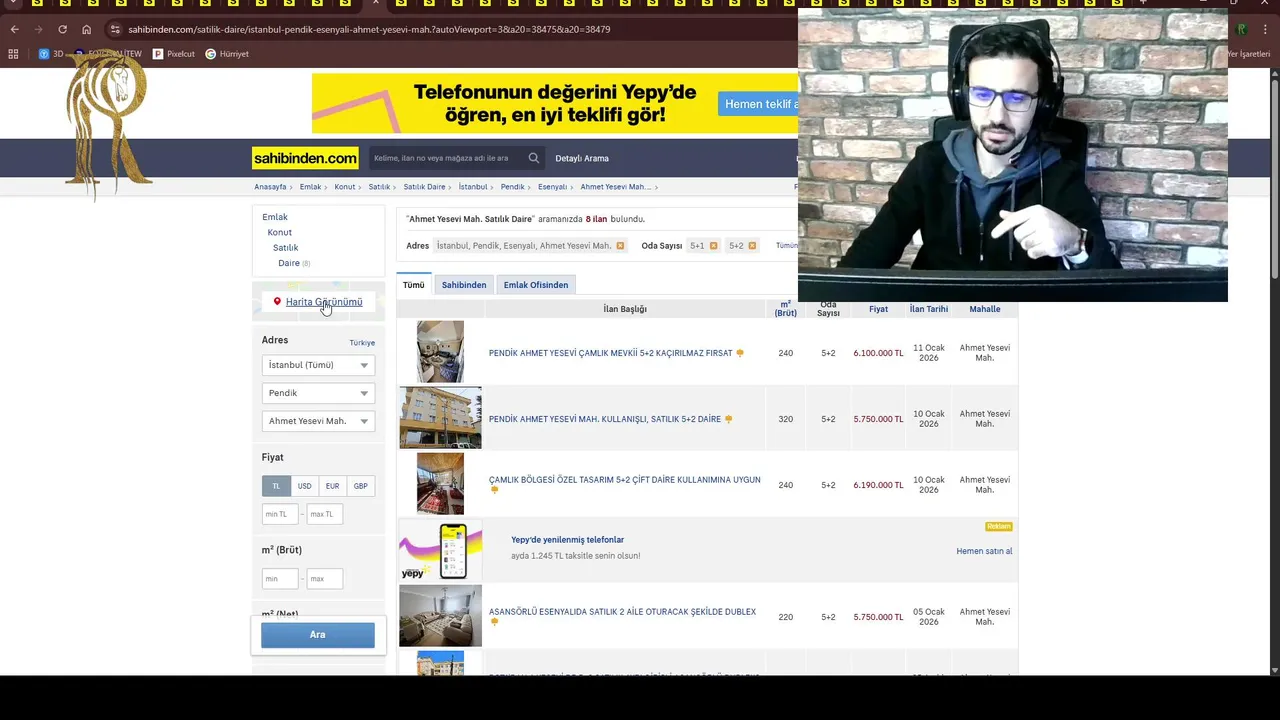Sort listings by Mahalle column
1280x720 pixels.
click(984, 309)
